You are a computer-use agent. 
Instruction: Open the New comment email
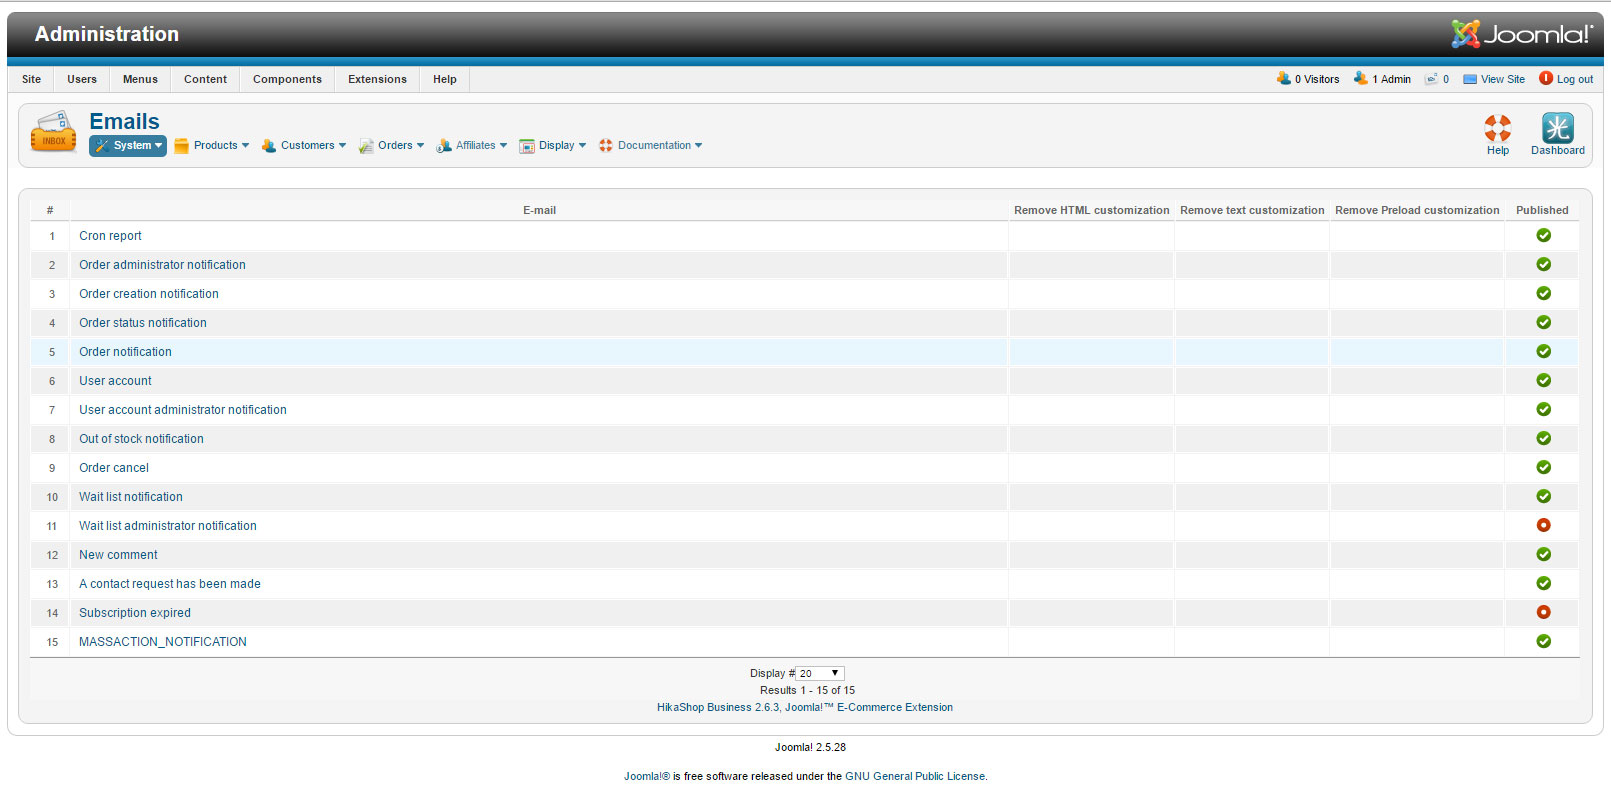(x=118, y=555)
